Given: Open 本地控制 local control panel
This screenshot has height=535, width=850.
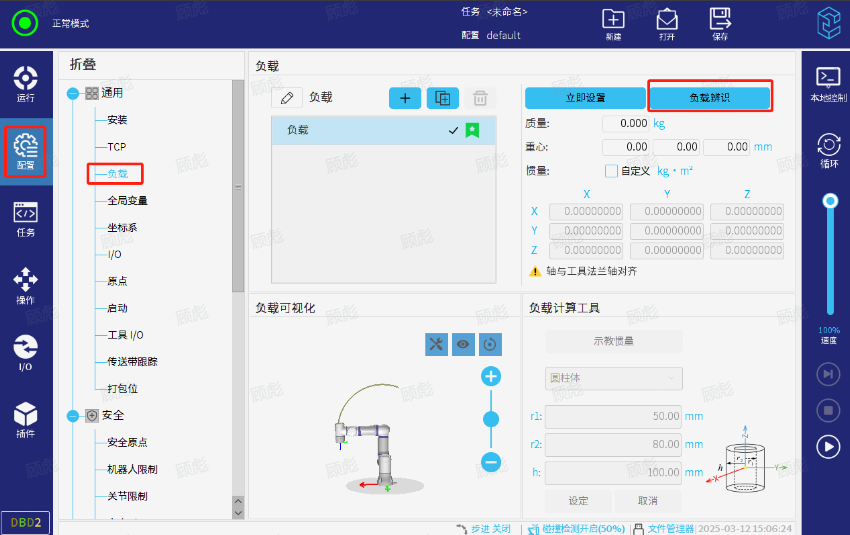Looking at the screenshot, I should (828, 83).
